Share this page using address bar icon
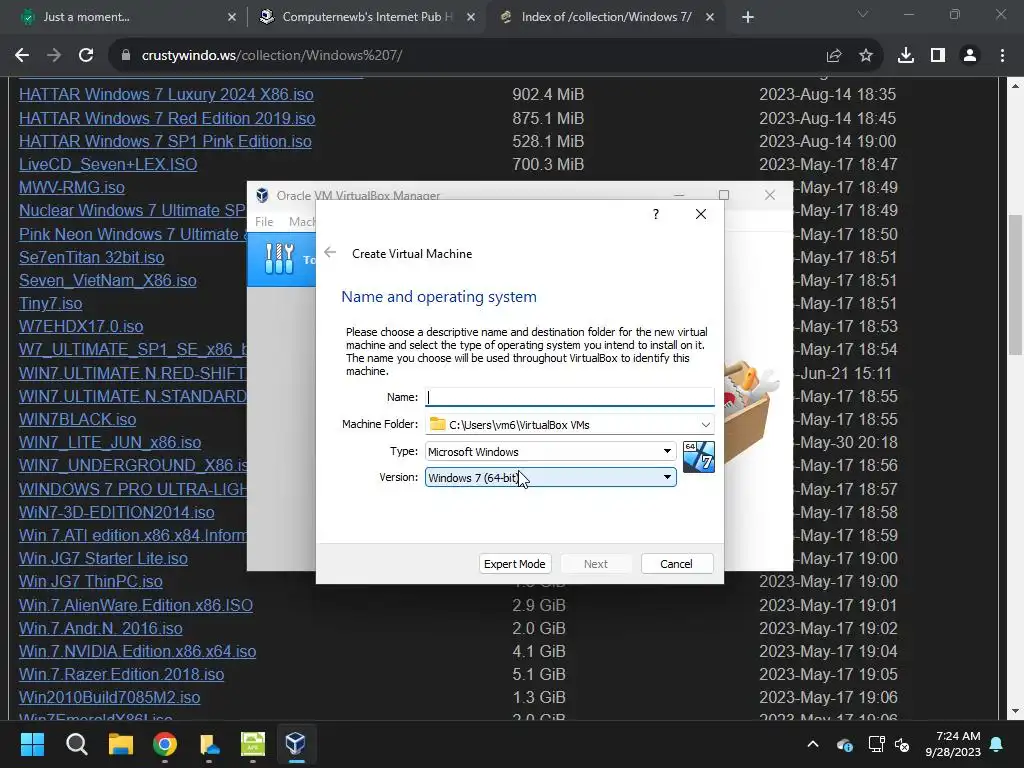This screenshot has height=768, width=1024. tap(834, 56)
